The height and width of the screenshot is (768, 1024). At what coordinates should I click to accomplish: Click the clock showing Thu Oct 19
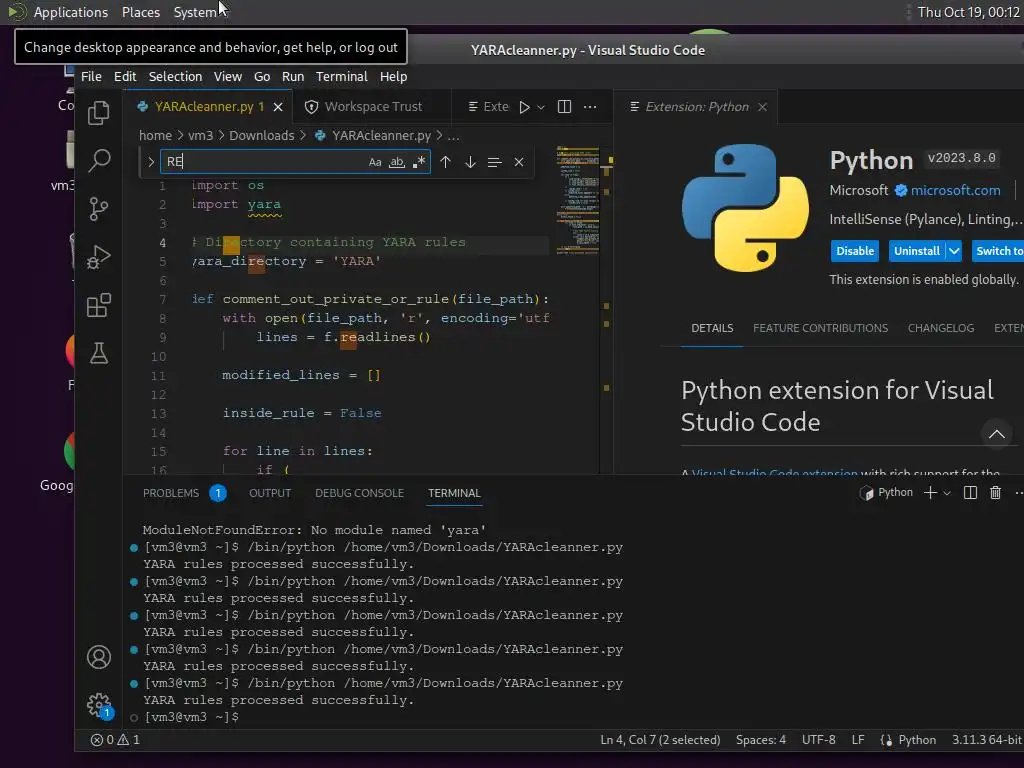(968, 12)
